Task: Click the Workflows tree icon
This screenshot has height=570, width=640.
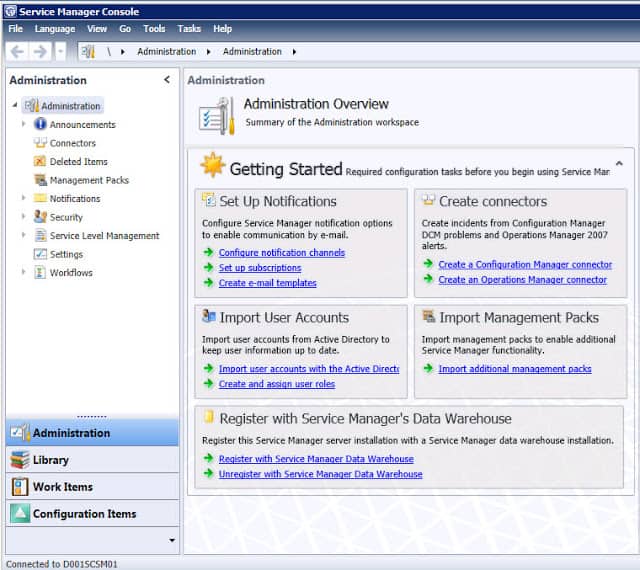Action: point(40,272)
